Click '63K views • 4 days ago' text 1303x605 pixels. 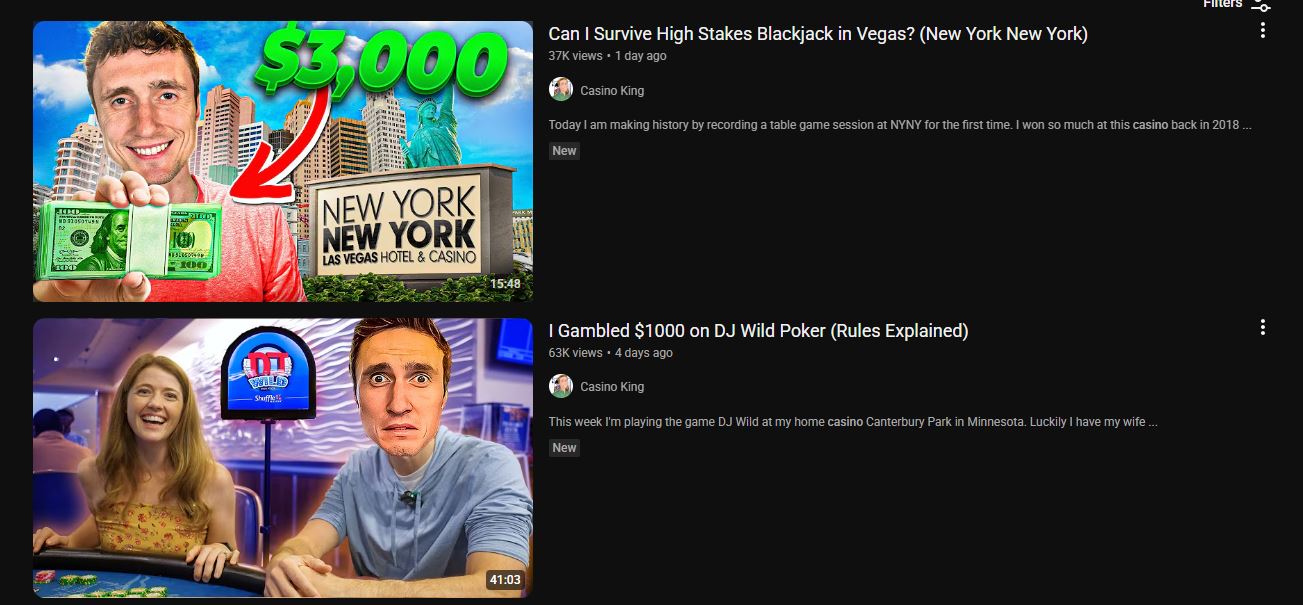click(610, 353)
